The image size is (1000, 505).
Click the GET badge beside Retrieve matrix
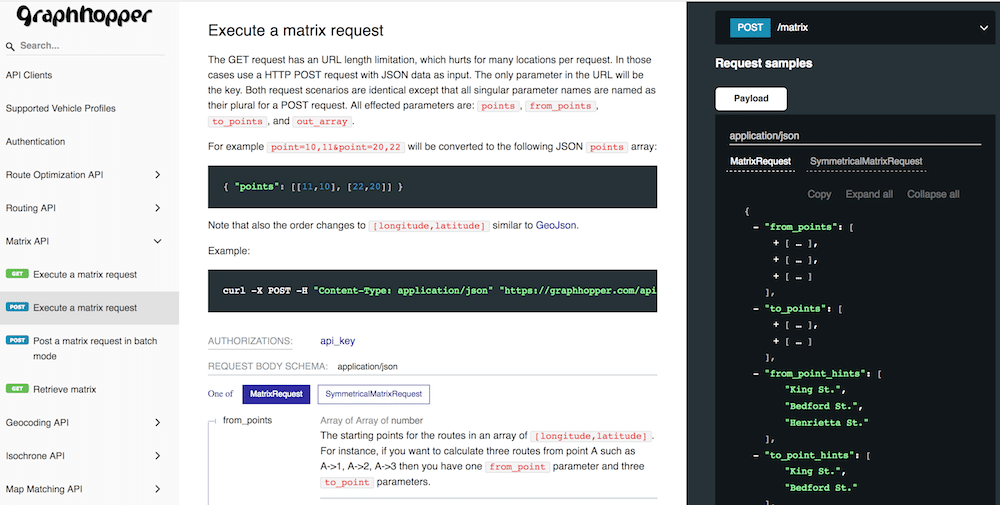coord(17,389)
